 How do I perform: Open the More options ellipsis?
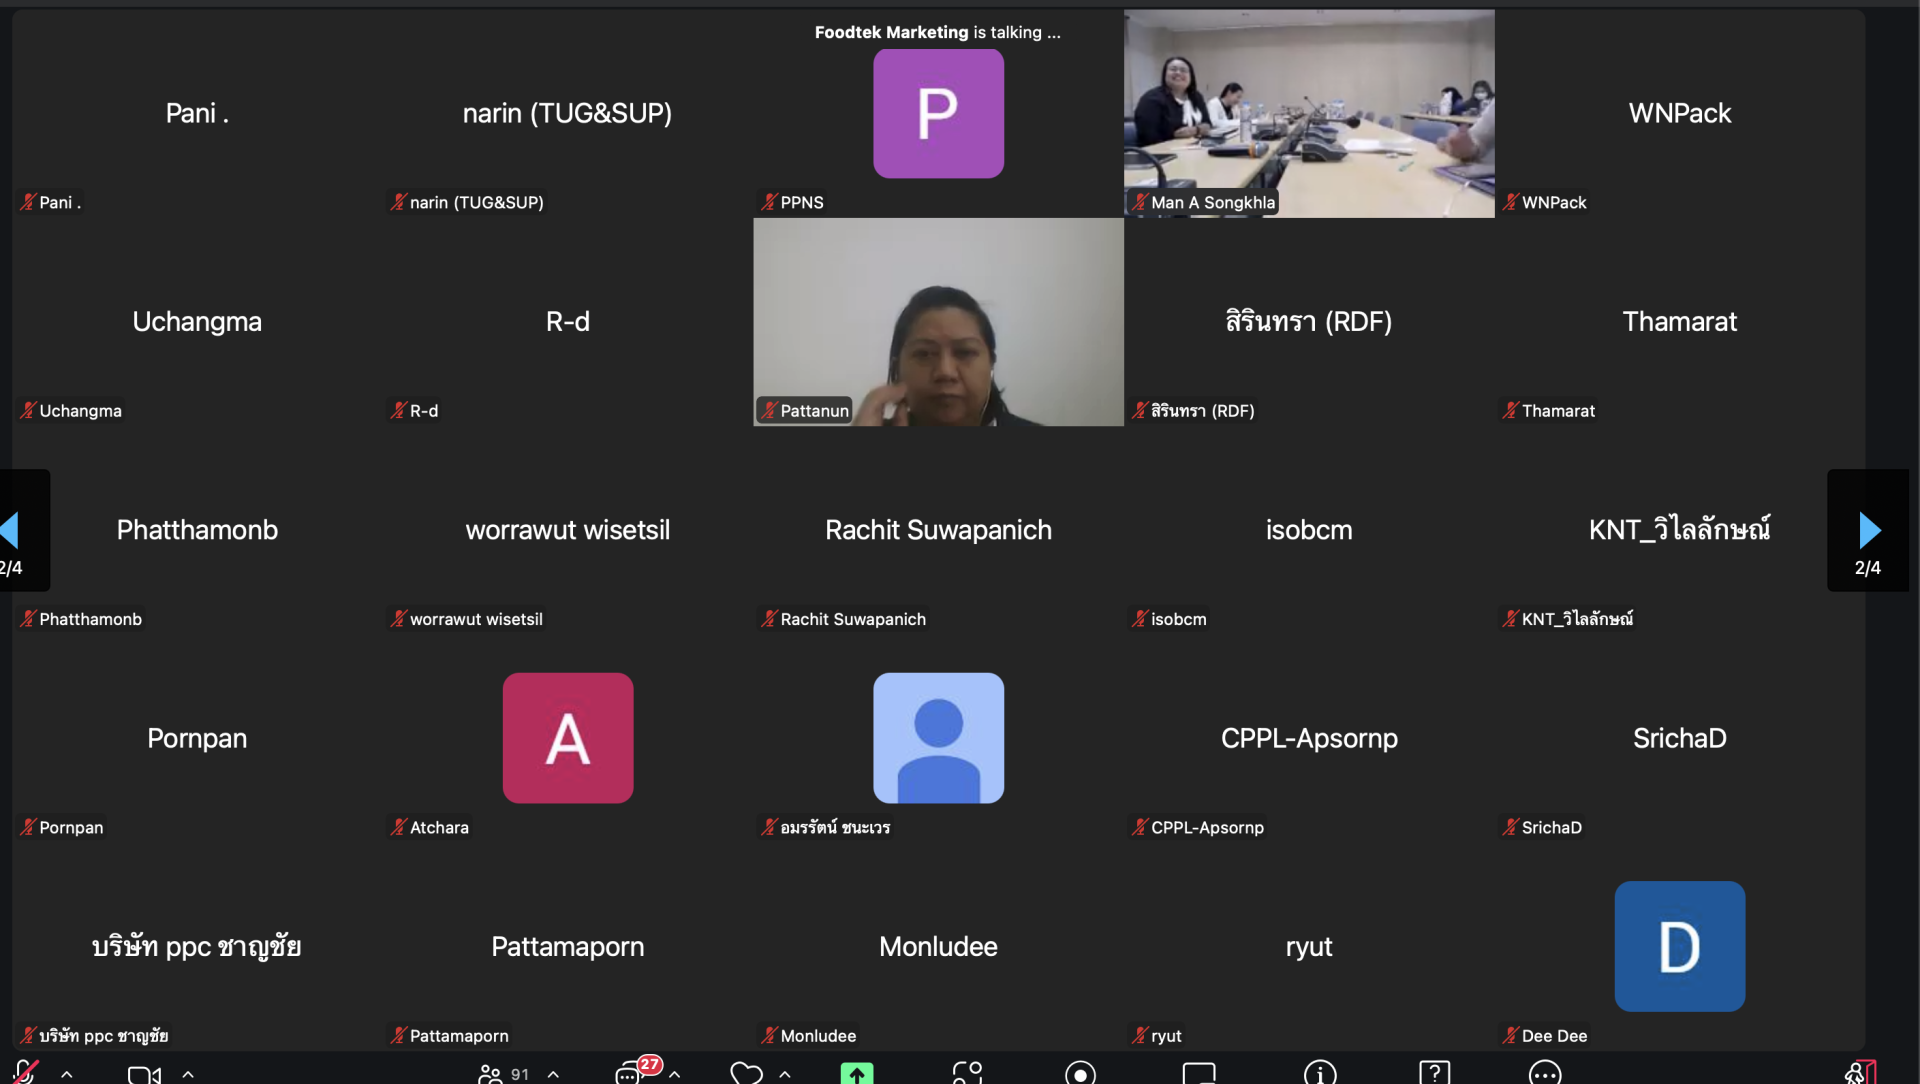click(1545, 1075)
